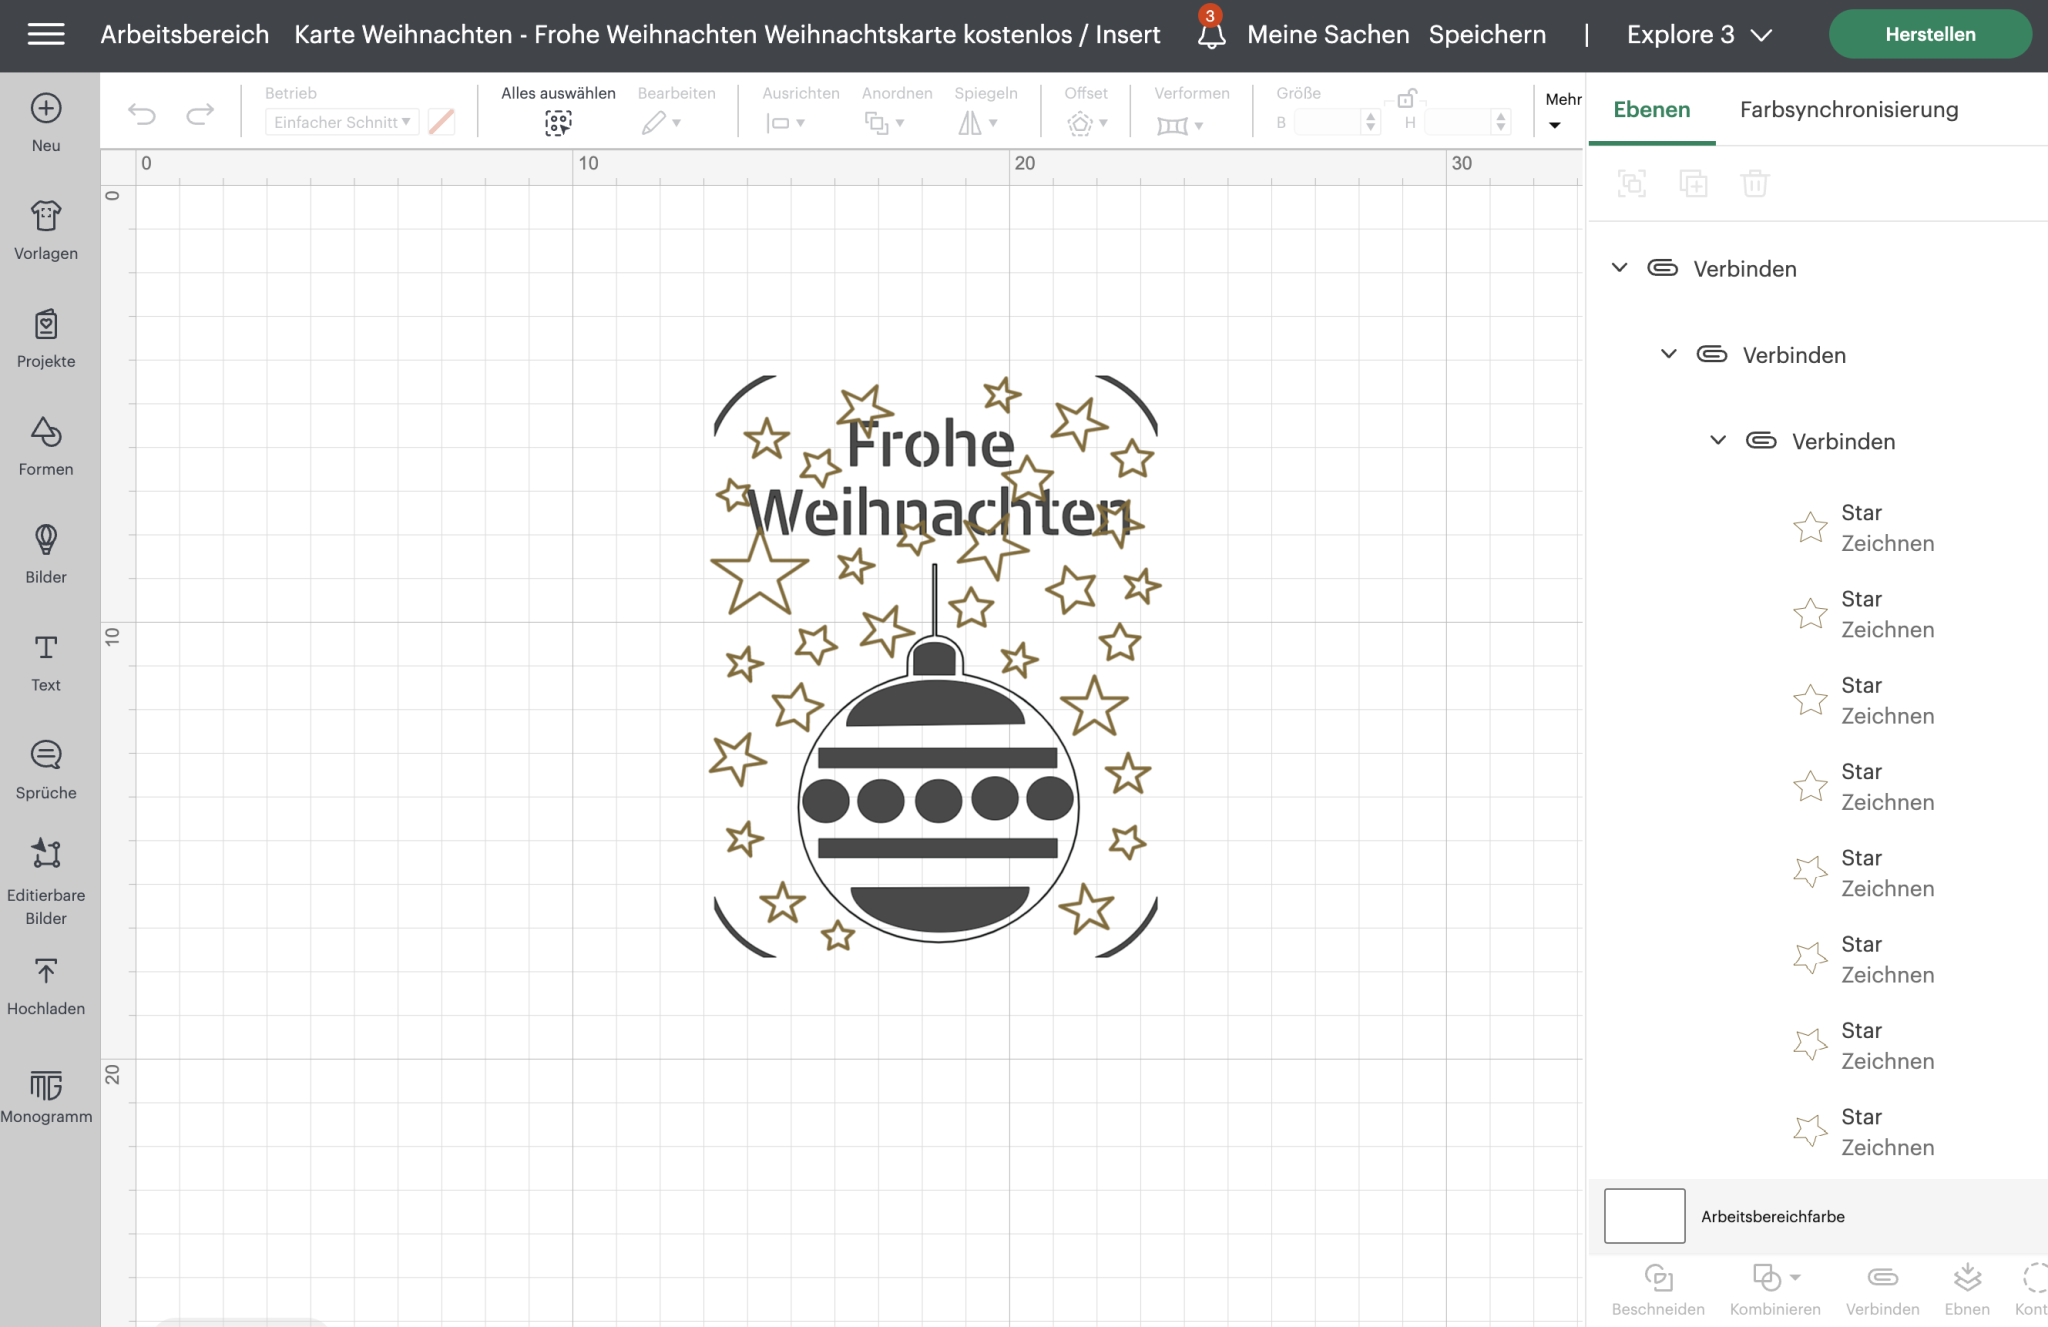Click the Kombinieren combine shapes icon
The height and width of the screenshot is (1327, 2048).
coord(1766,1277)
